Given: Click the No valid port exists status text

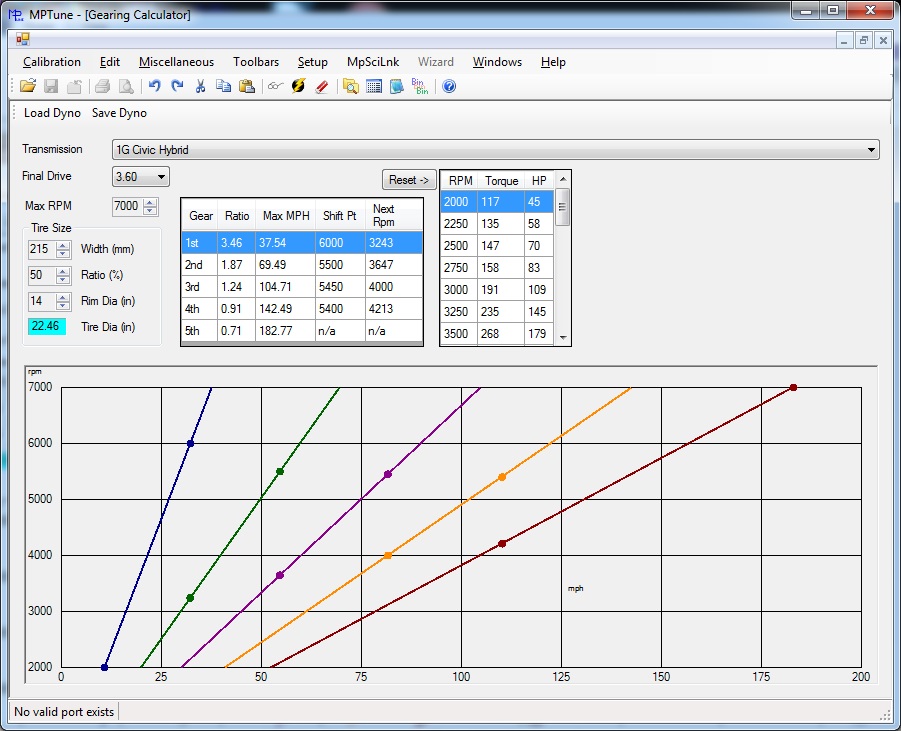Looking at the screenshot, I should click(64, 712).
